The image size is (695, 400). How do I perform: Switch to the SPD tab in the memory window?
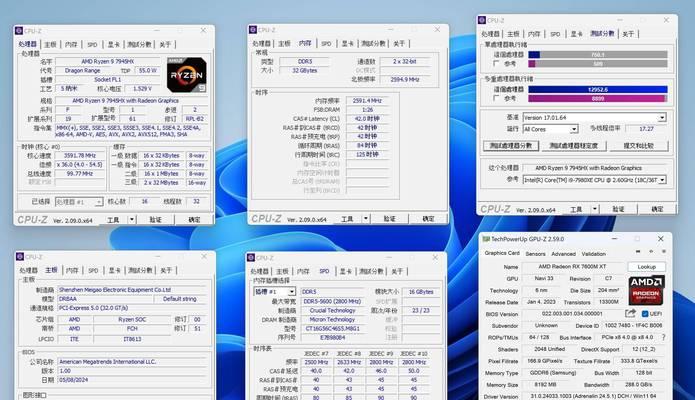tap(326, 43)
